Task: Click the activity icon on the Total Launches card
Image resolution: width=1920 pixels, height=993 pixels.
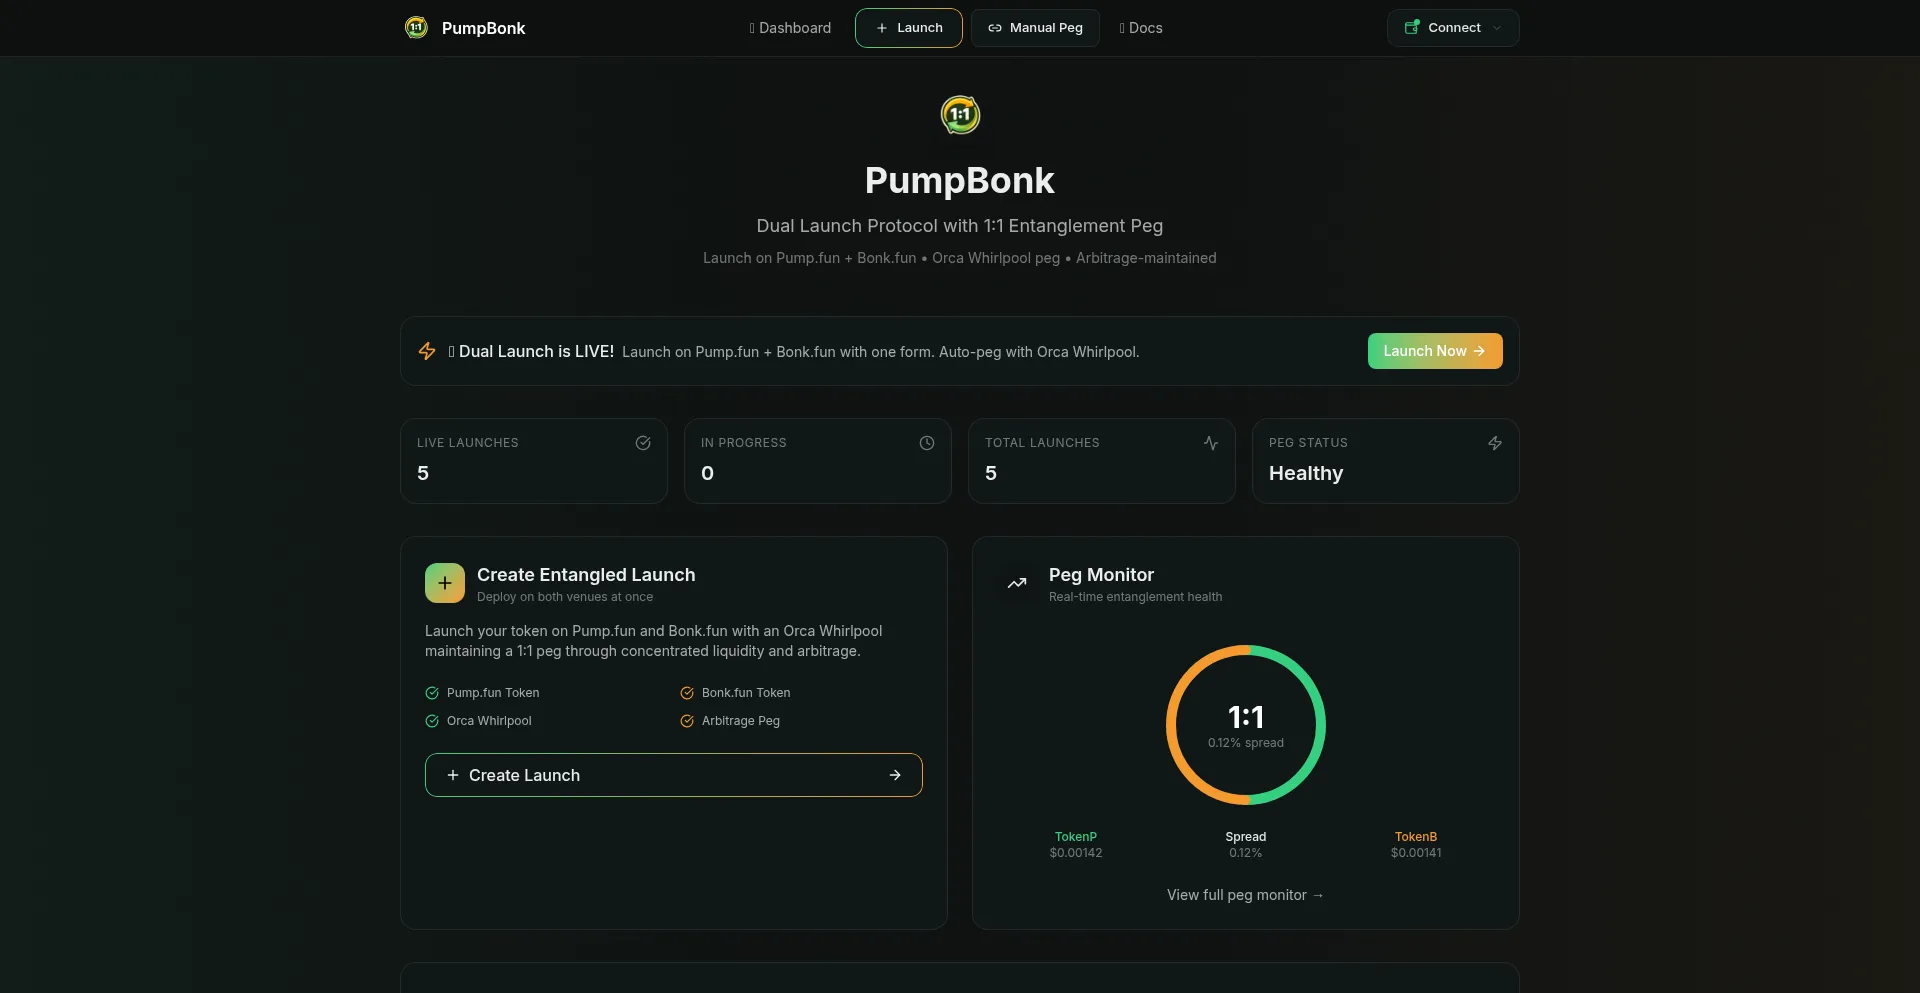Action: [x=1211, y=443]
